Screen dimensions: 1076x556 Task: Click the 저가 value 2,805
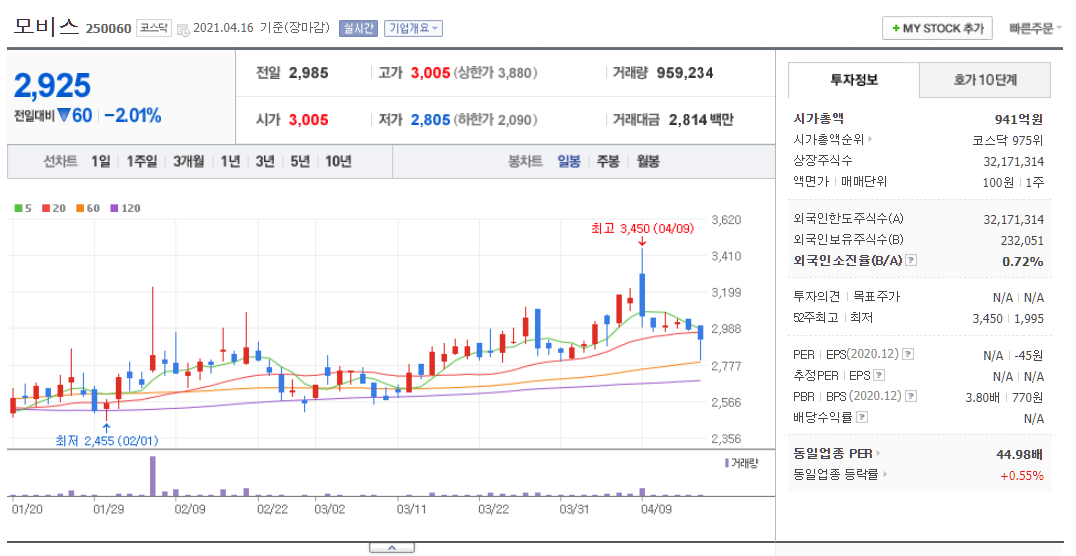pyautogui.click(x=430, y=119)
